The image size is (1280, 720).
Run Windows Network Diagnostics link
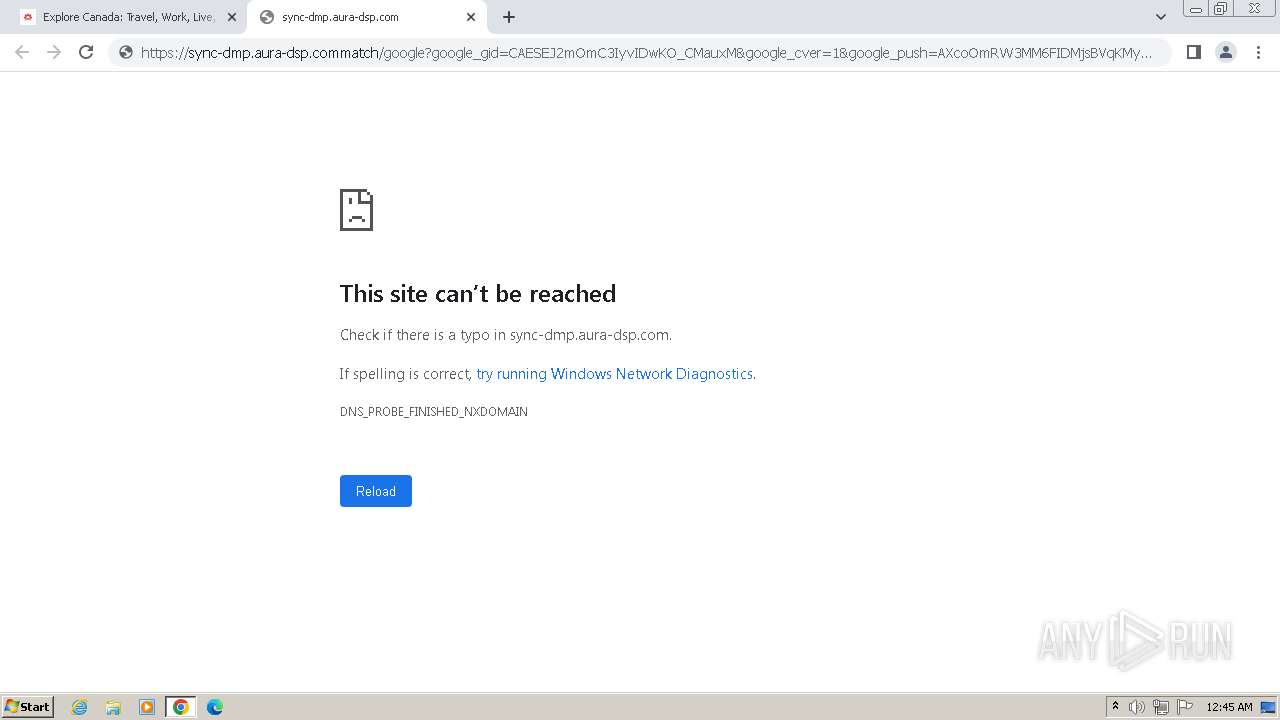(x=614, y=374)
